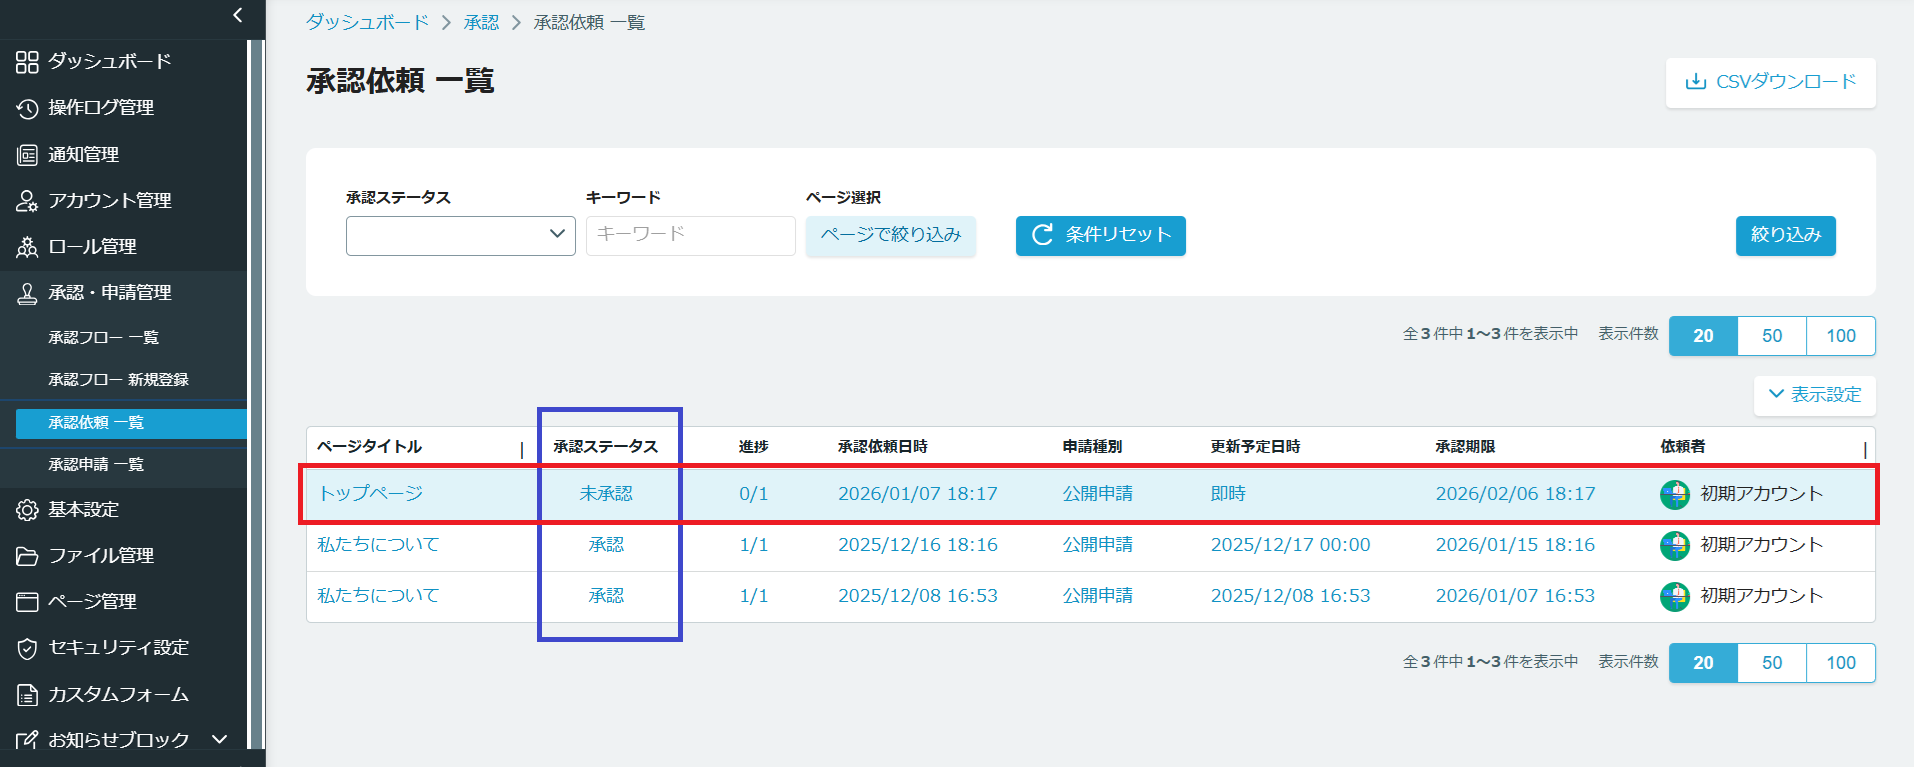Set top display count to 100

pyautogui.click(x=1840, y=336)
